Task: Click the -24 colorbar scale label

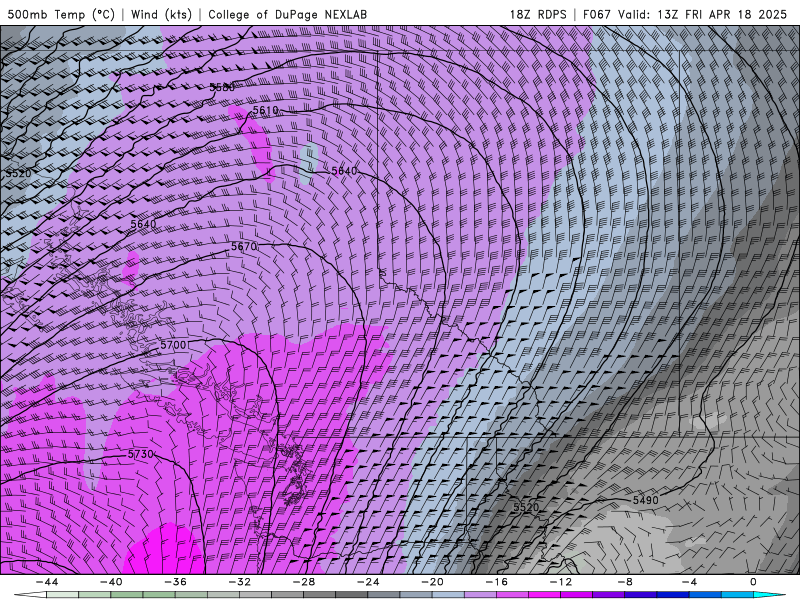Action: 368,582
